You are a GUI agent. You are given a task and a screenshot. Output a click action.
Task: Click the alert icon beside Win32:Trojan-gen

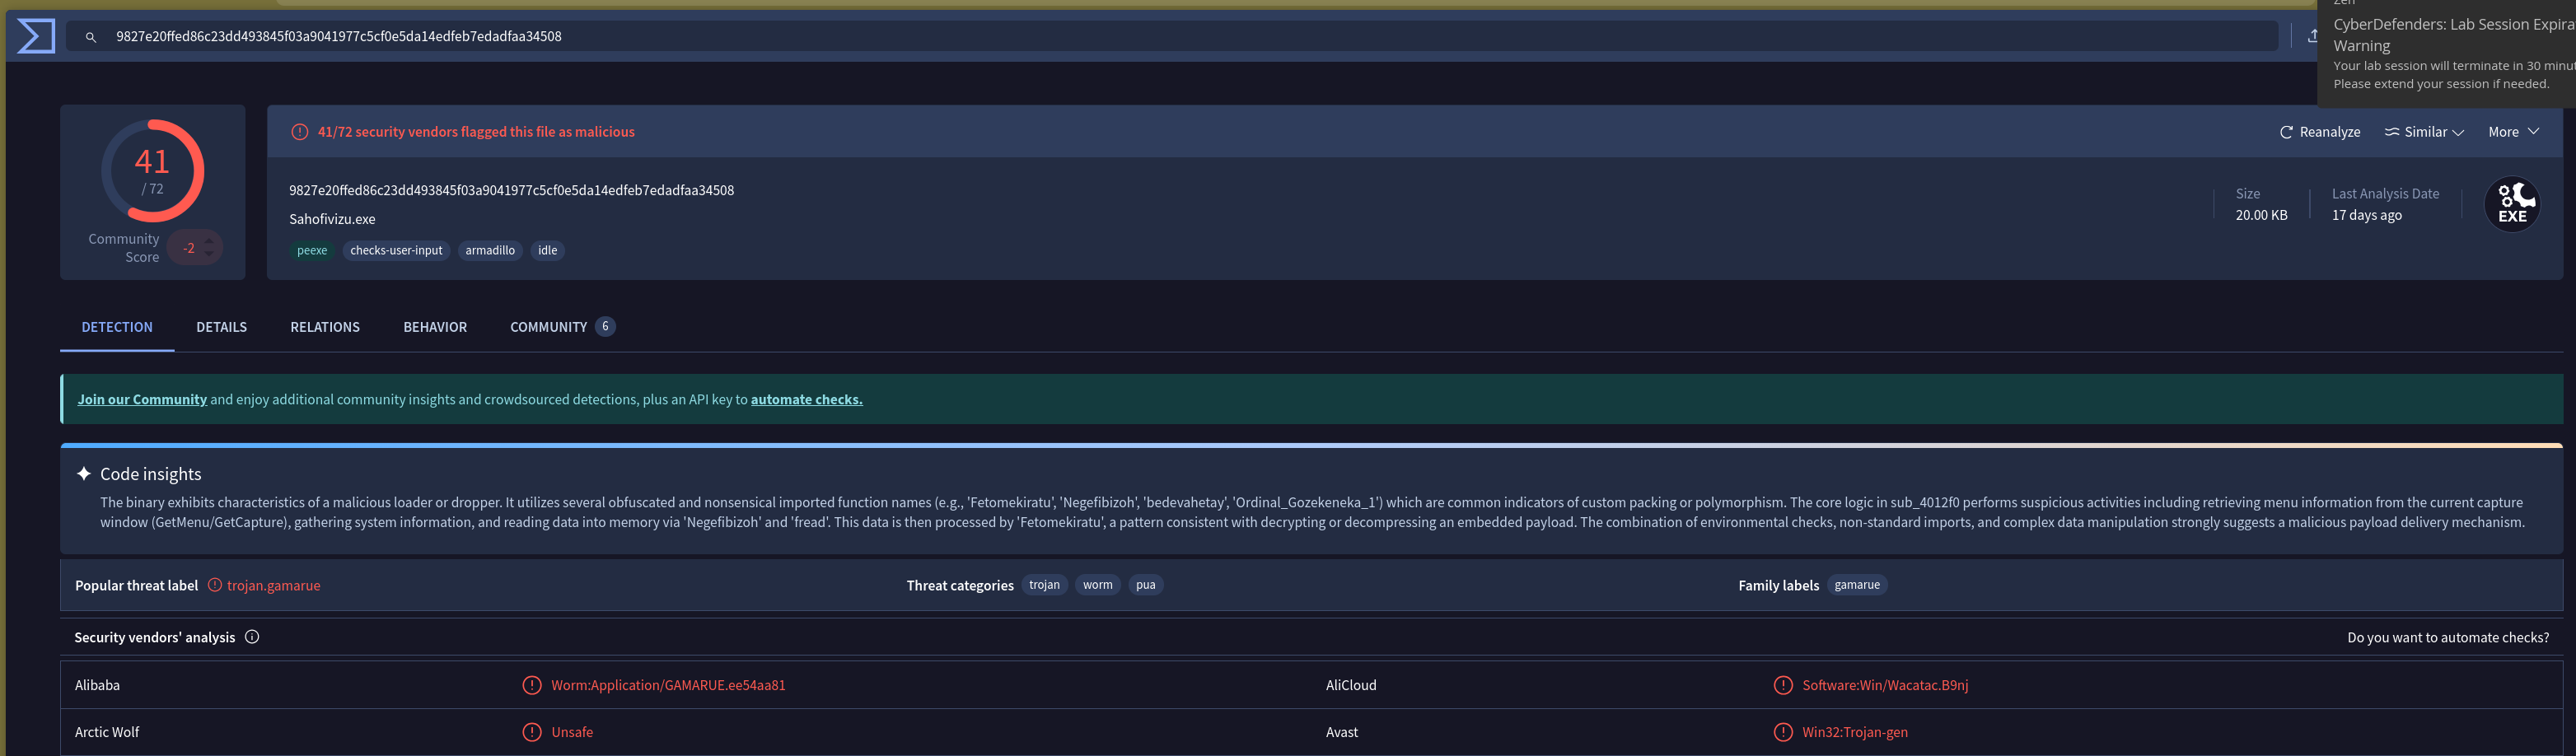1782,732
